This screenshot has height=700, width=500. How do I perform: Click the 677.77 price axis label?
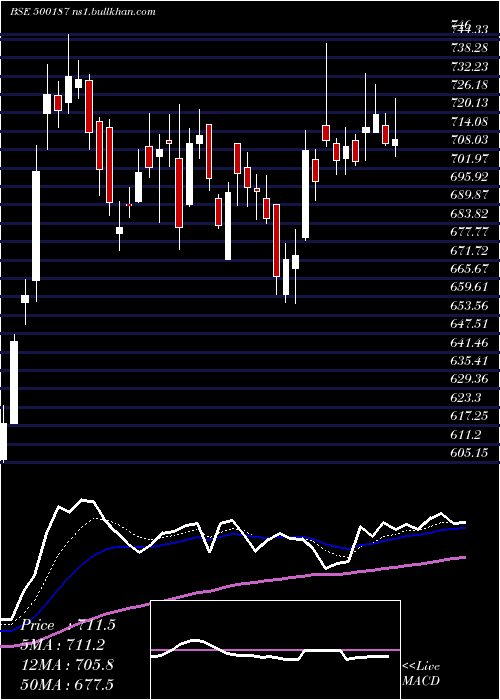pos(470,232)
